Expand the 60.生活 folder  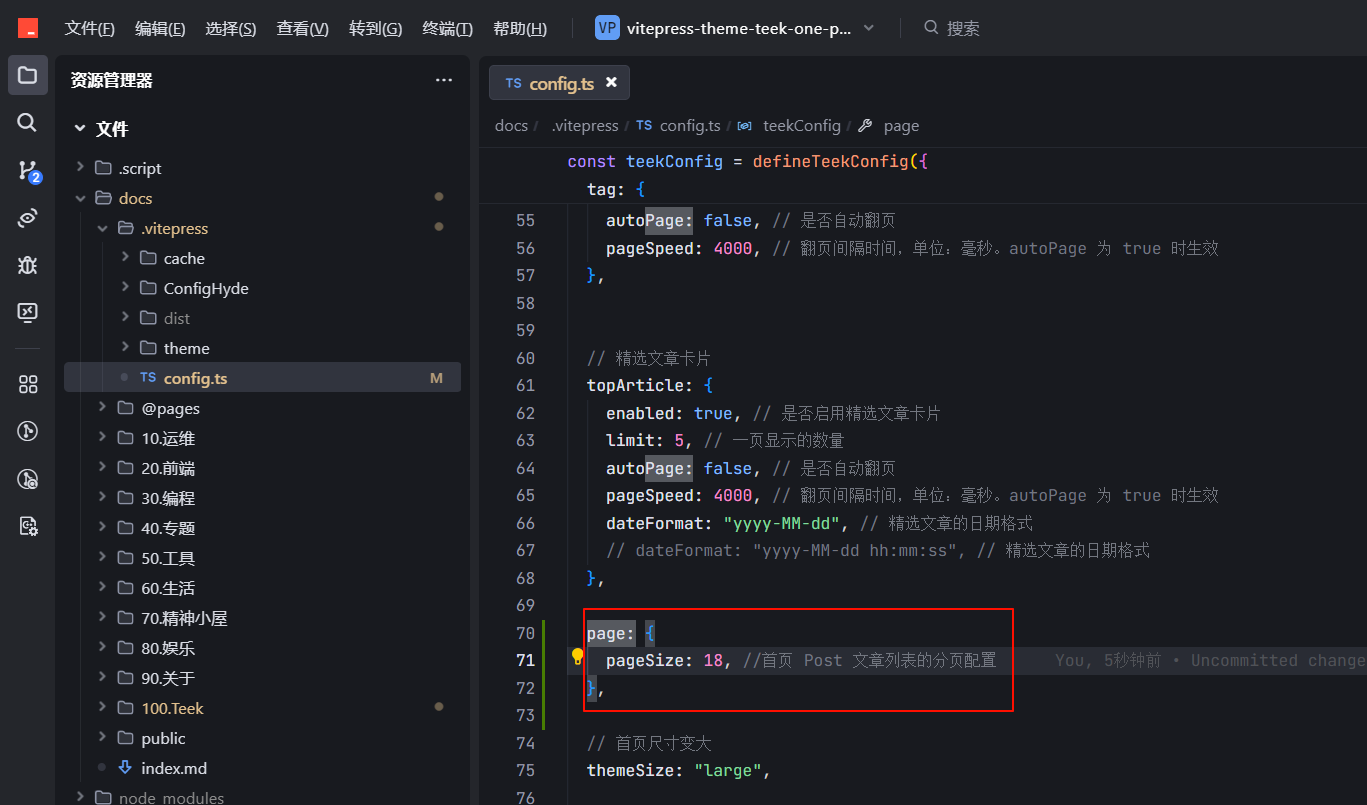[x=262, y=588]
